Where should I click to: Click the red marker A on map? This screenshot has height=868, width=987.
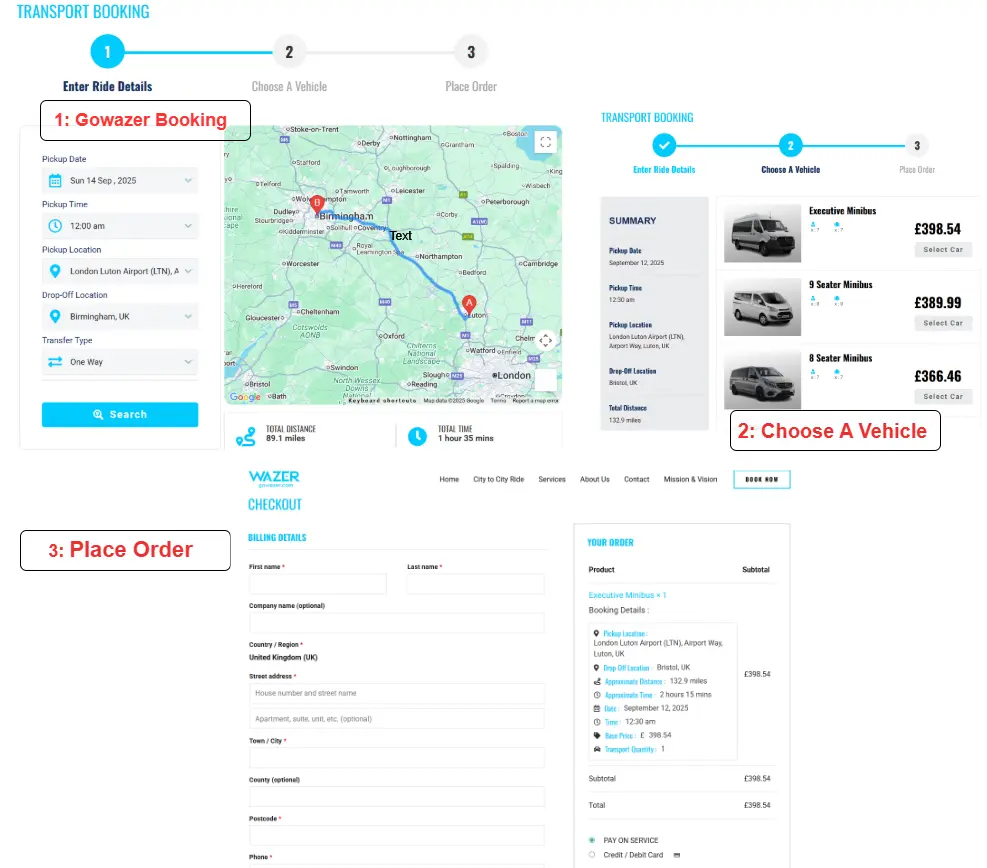click(469, 304)
